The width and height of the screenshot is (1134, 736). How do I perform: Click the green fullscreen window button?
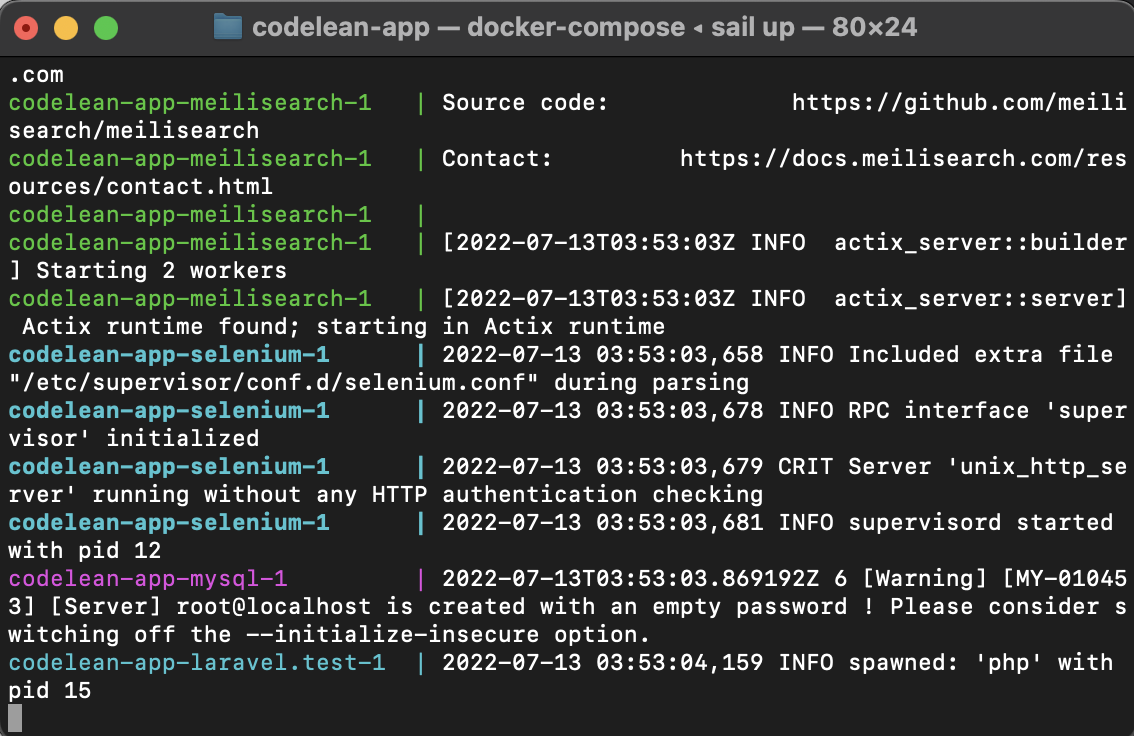[106, 28]
